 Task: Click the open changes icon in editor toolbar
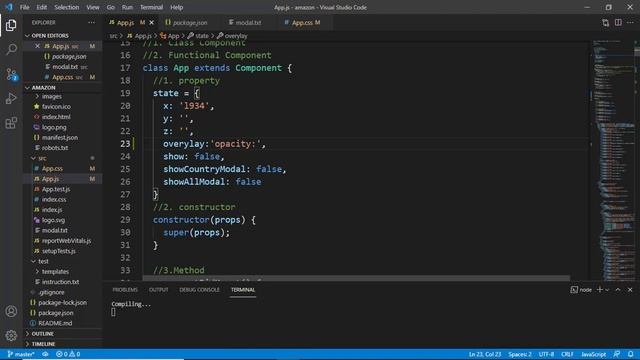pyautogui.click(x=605, y=22)
